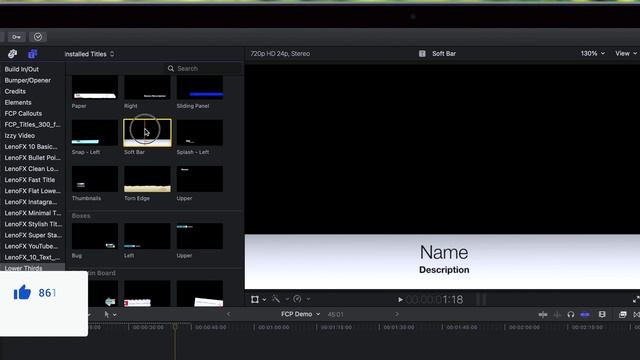Open clip appearance options
Screen dimensions: 640x360
(602, 314)
